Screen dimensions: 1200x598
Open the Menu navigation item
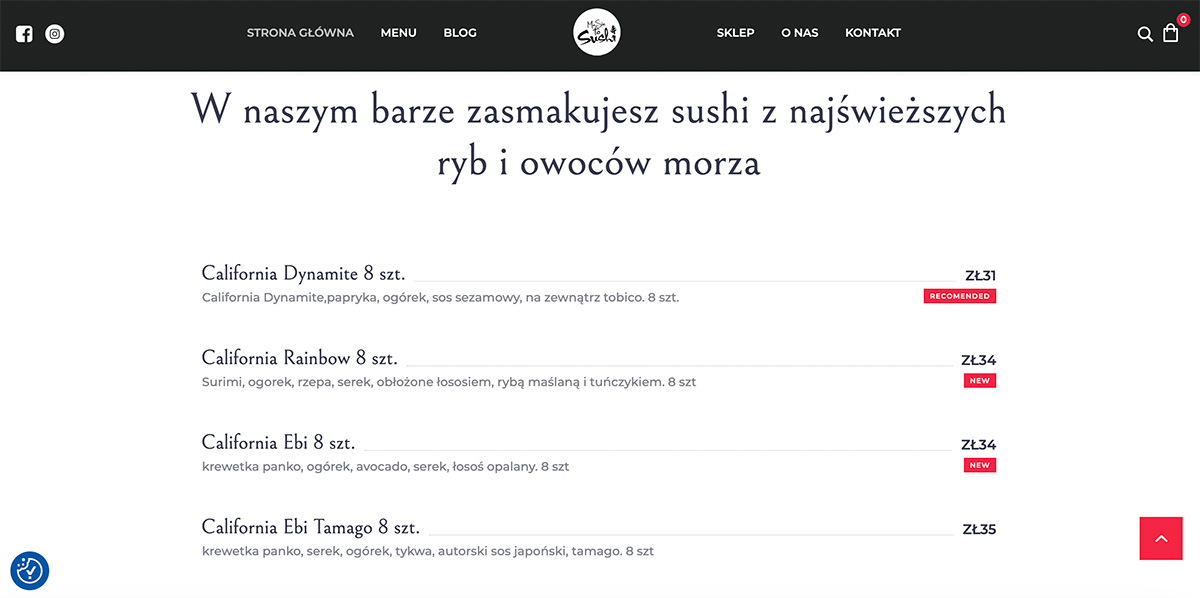pyautogui.click(x=398, y=33)
